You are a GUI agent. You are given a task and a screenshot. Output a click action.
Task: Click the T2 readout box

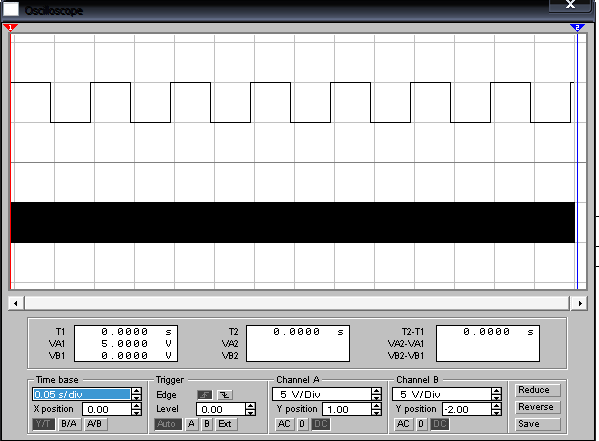[x=298, y=344]
